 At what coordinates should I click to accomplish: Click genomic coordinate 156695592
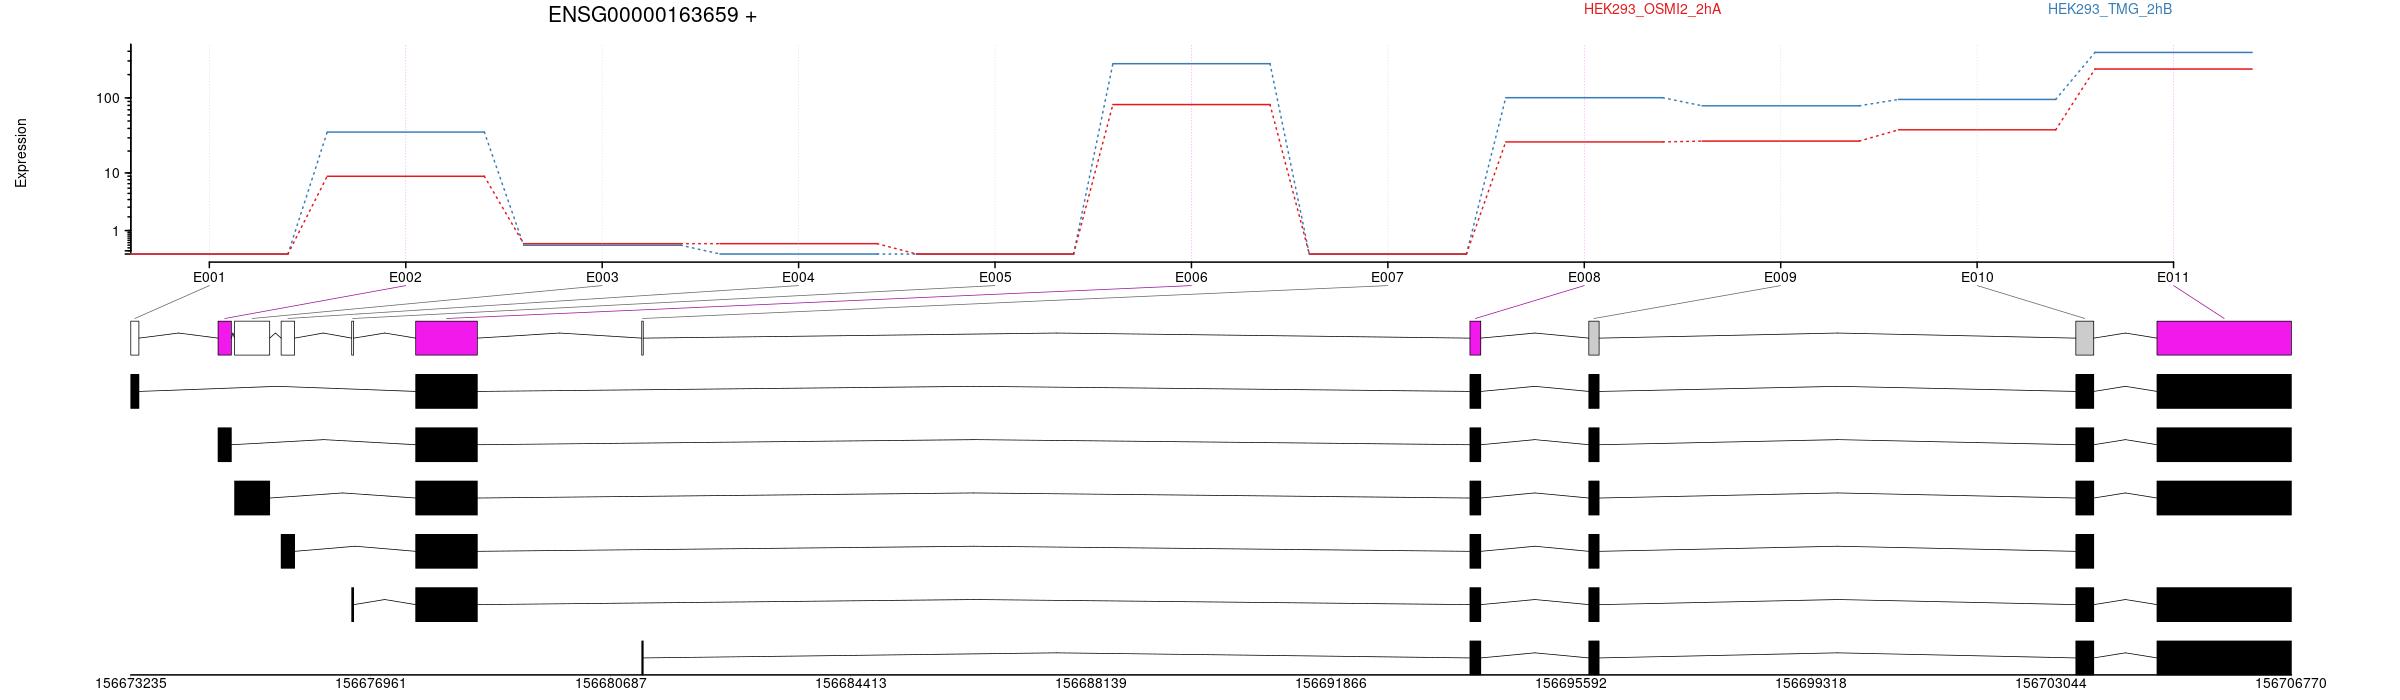coord(1571,684)
